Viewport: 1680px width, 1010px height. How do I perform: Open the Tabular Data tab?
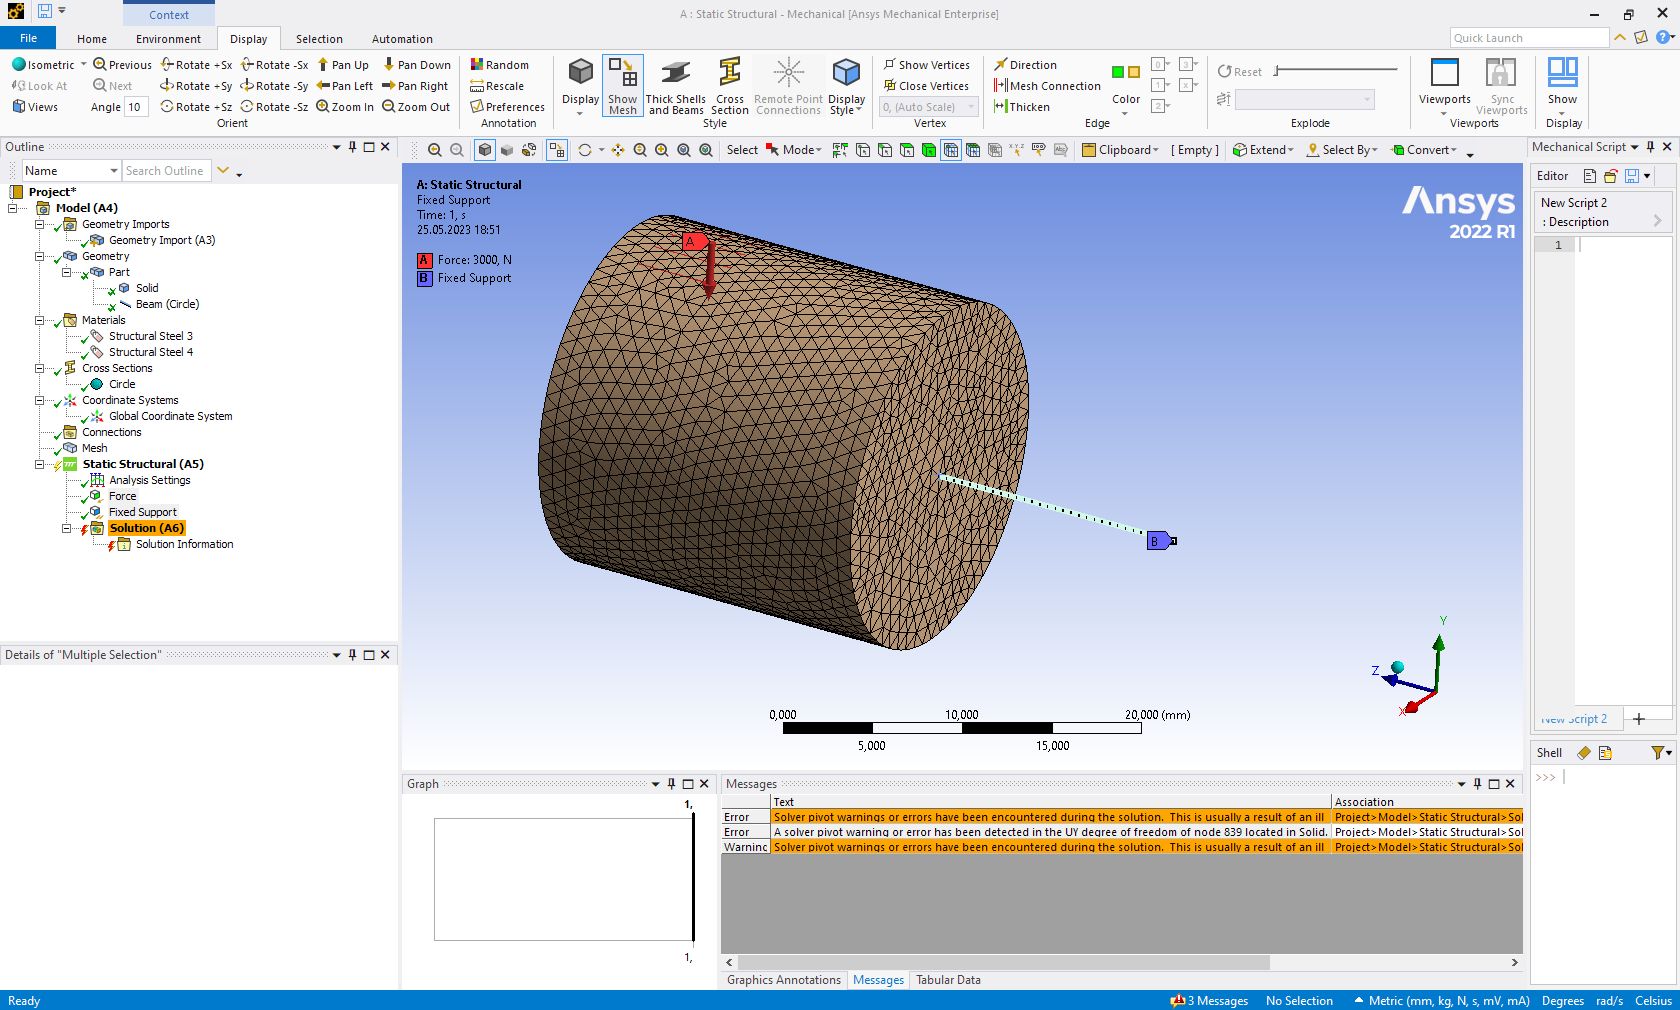948,980
